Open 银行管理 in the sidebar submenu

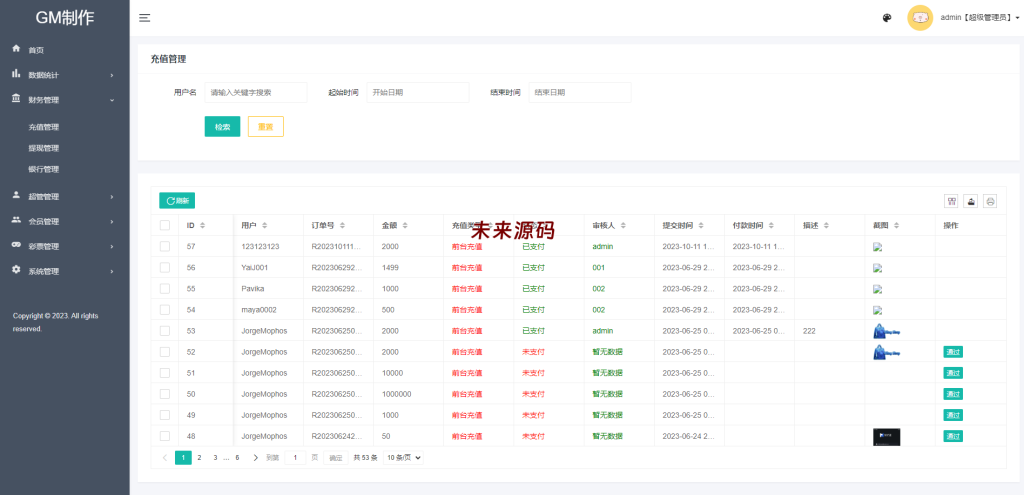coord(44,169)
